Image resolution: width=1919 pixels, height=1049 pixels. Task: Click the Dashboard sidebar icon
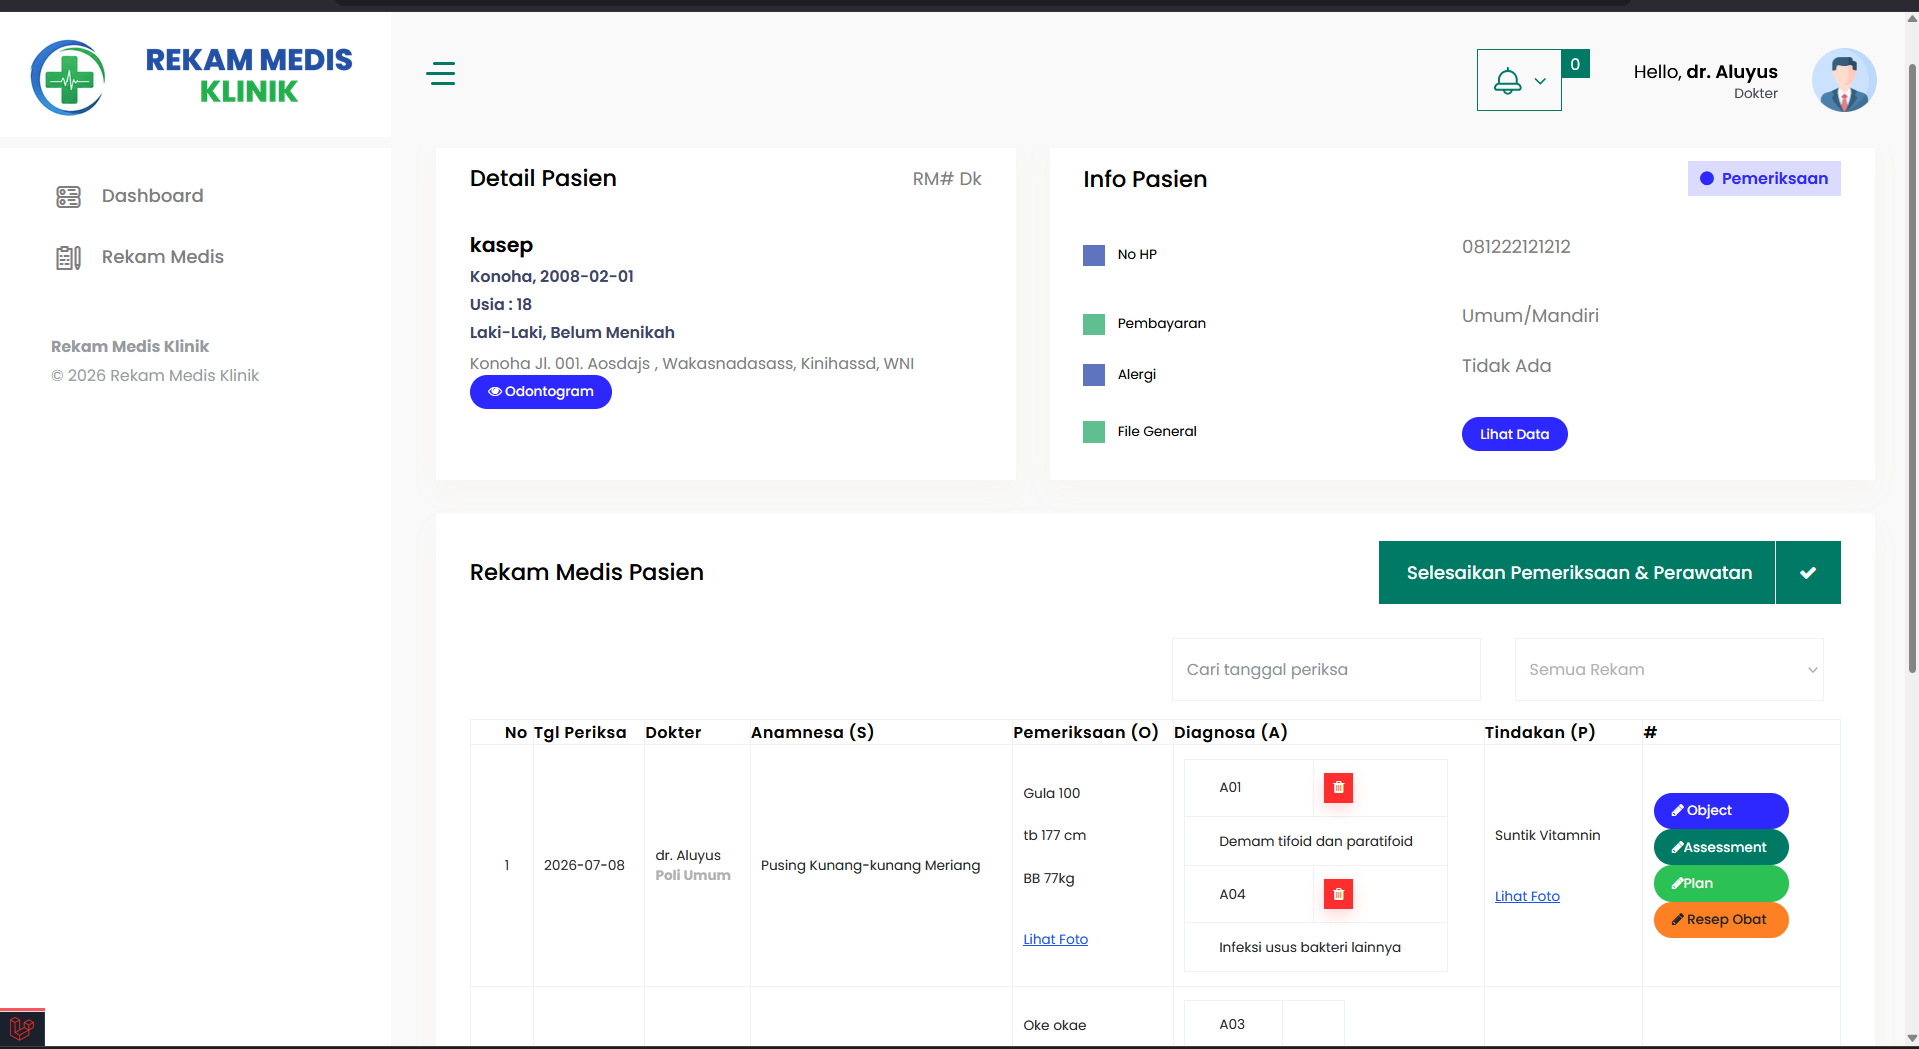coord(68,197)
